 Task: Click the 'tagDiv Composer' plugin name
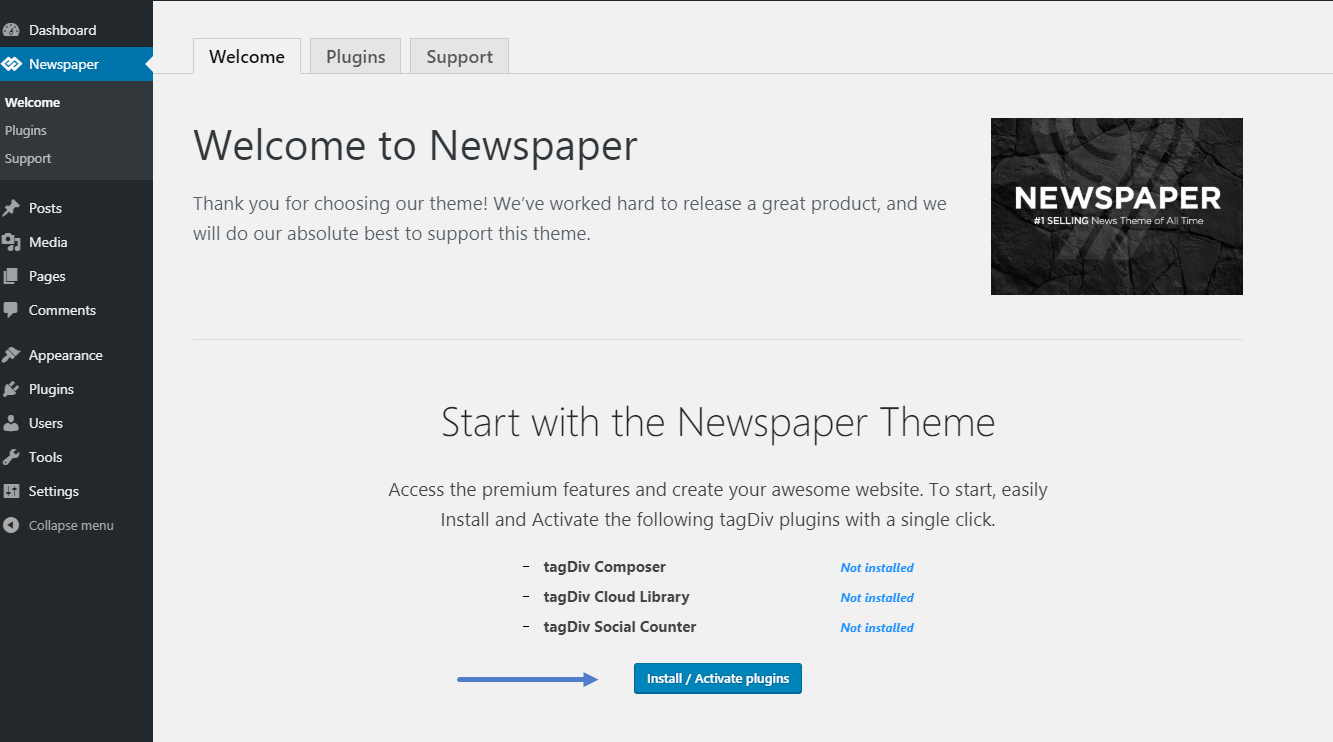coord(605,567)
